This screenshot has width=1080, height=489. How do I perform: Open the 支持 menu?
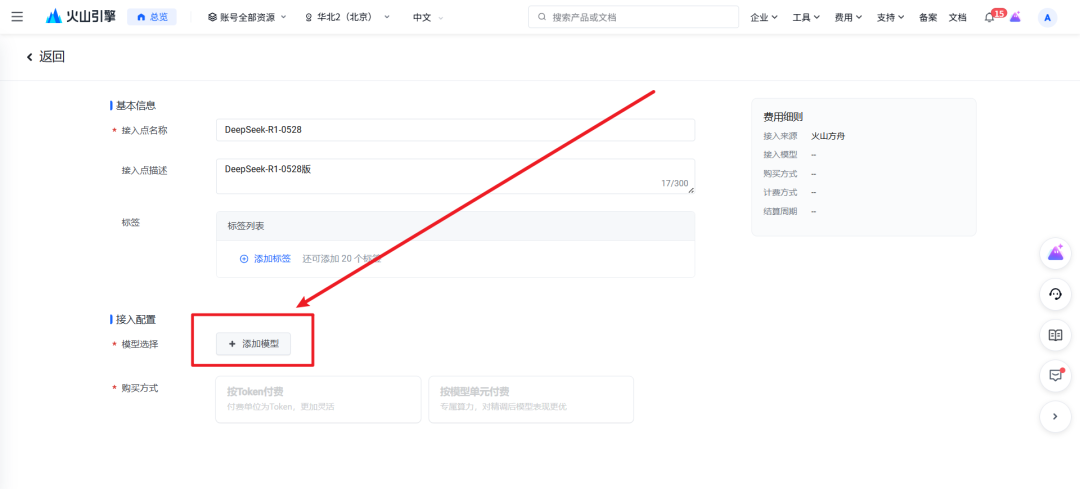890,17
